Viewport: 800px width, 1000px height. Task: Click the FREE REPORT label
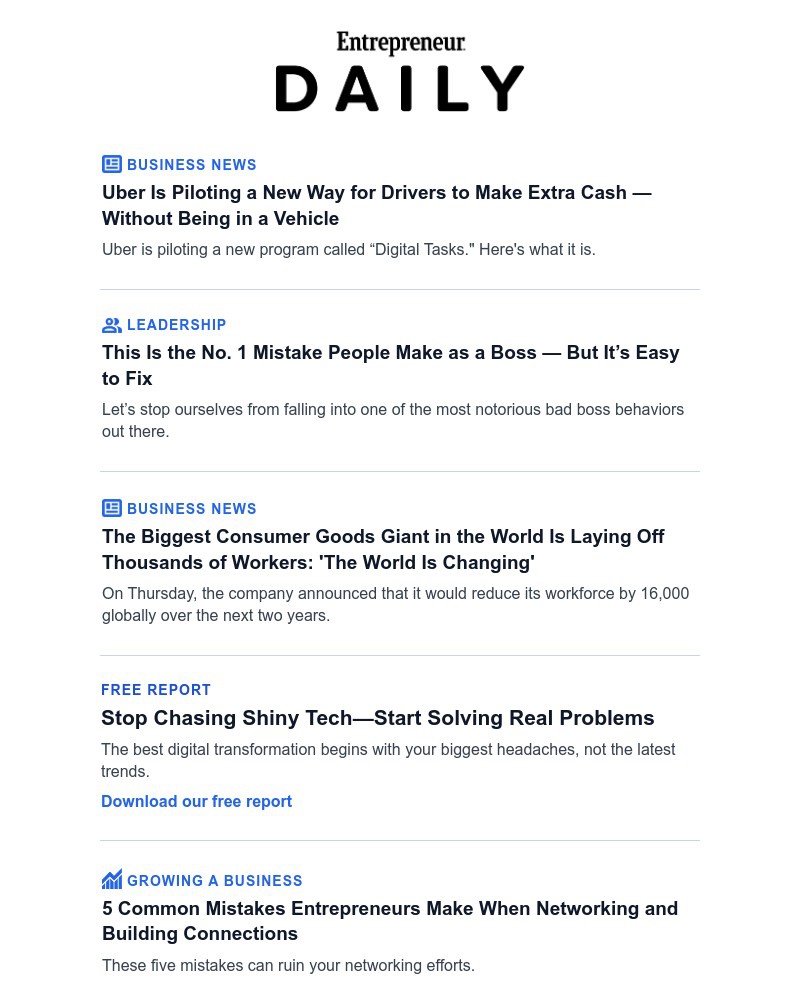(x=156, y=690)
